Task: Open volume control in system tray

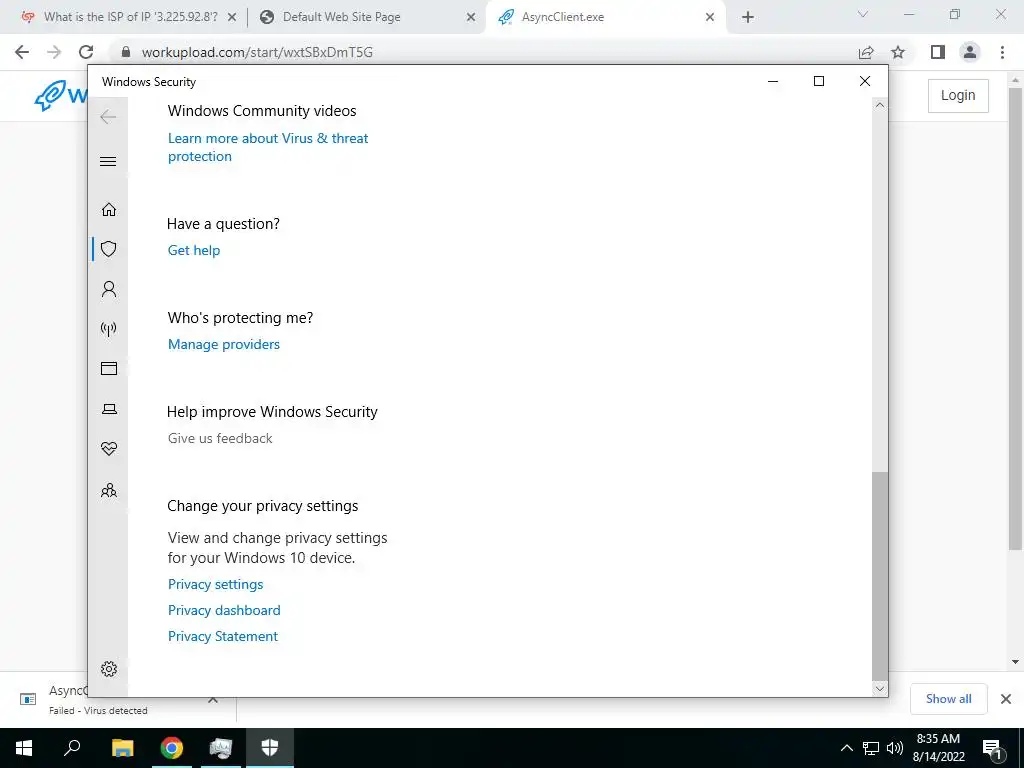Action: point(895,748)
